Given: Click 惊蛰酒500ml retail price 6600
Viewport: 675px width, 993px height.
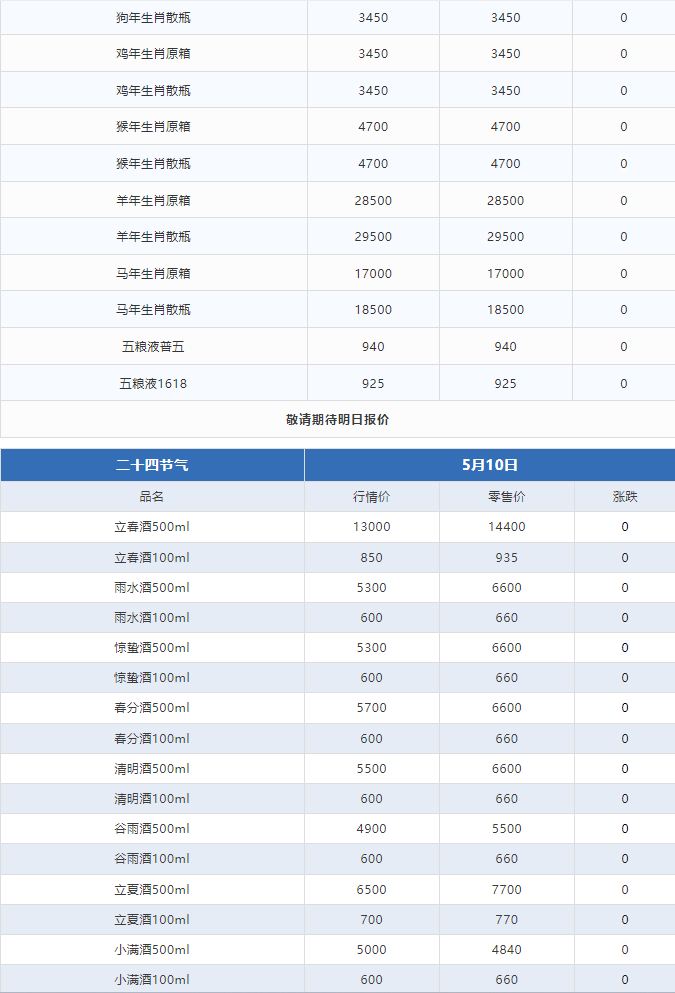Looking at the screenshot, I should [507, 648].
